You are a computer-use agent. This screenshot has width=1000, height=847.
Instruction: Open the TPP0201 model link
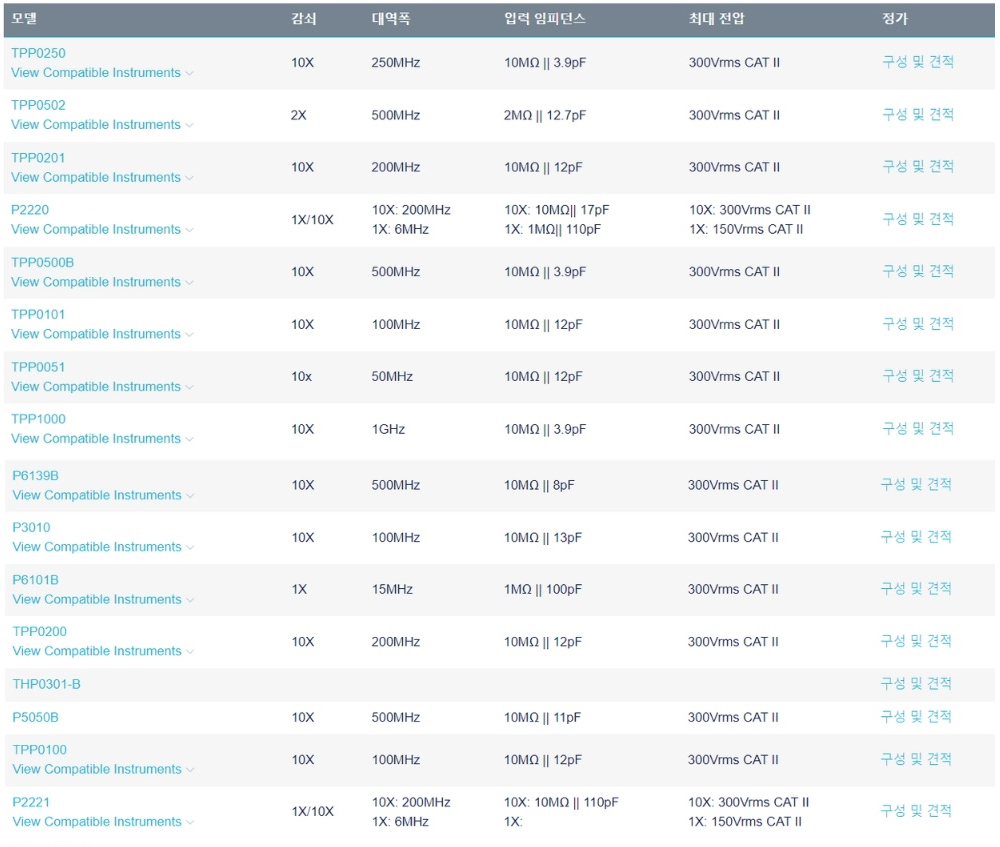tap(38, 158)
